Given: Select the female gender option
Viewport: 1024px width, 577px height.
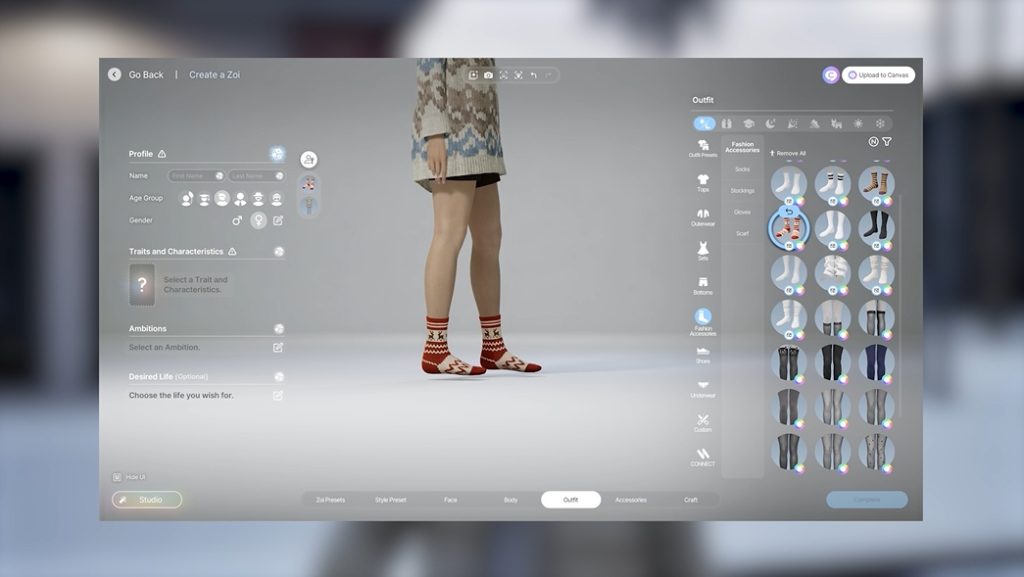Looking at the screenshot, I should tap(259, 220).
